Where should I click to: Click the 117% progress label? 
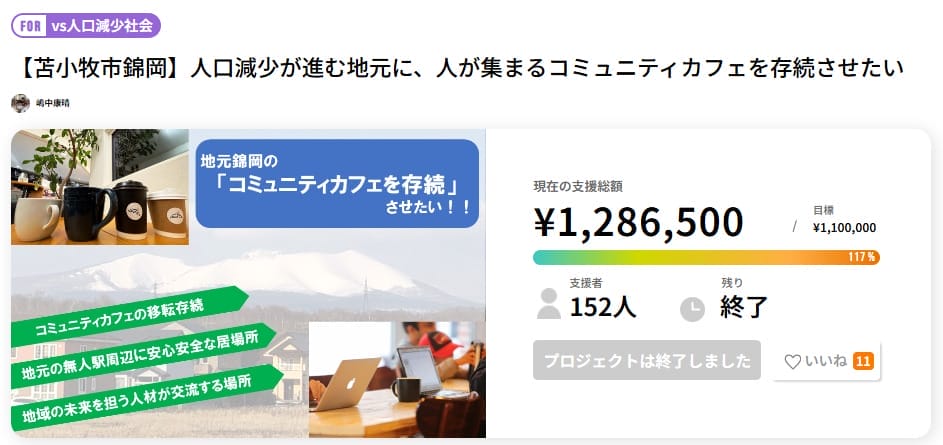pos(862,257)
